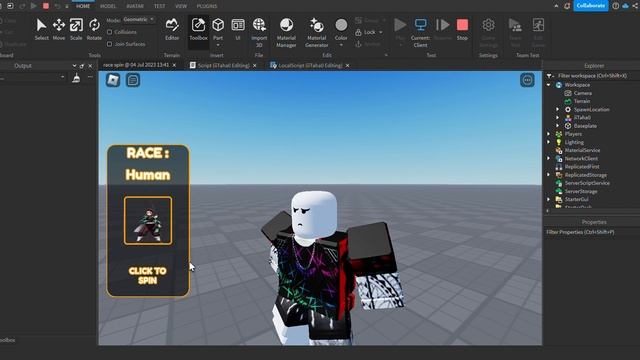Switch to the PLUGINS ribbon tab
Image resolution: width=640 pixels, height=360 pixels.
tap(207, 6)
